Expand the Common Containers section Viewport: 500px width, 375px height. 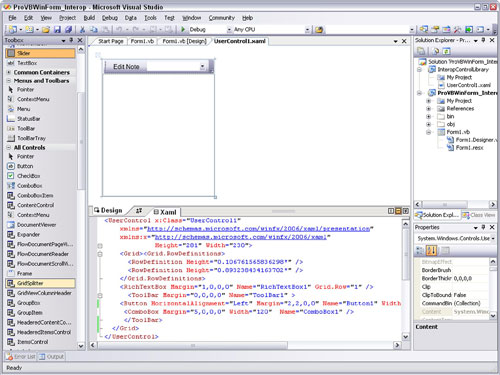coord(9,72)
